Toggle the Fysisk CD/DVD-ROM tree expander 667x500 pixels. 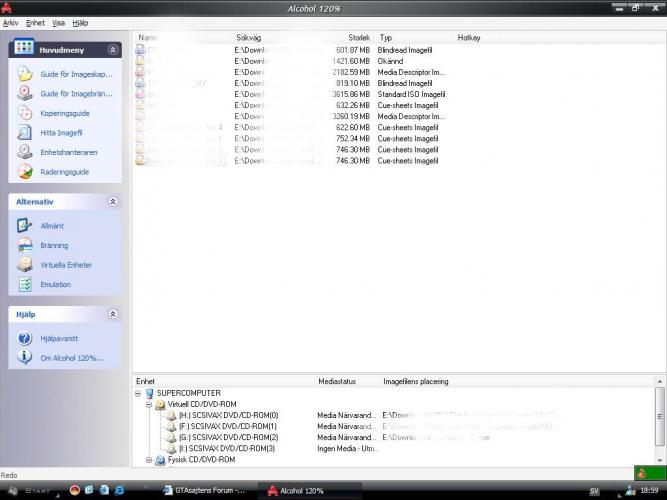coord(149,460)
